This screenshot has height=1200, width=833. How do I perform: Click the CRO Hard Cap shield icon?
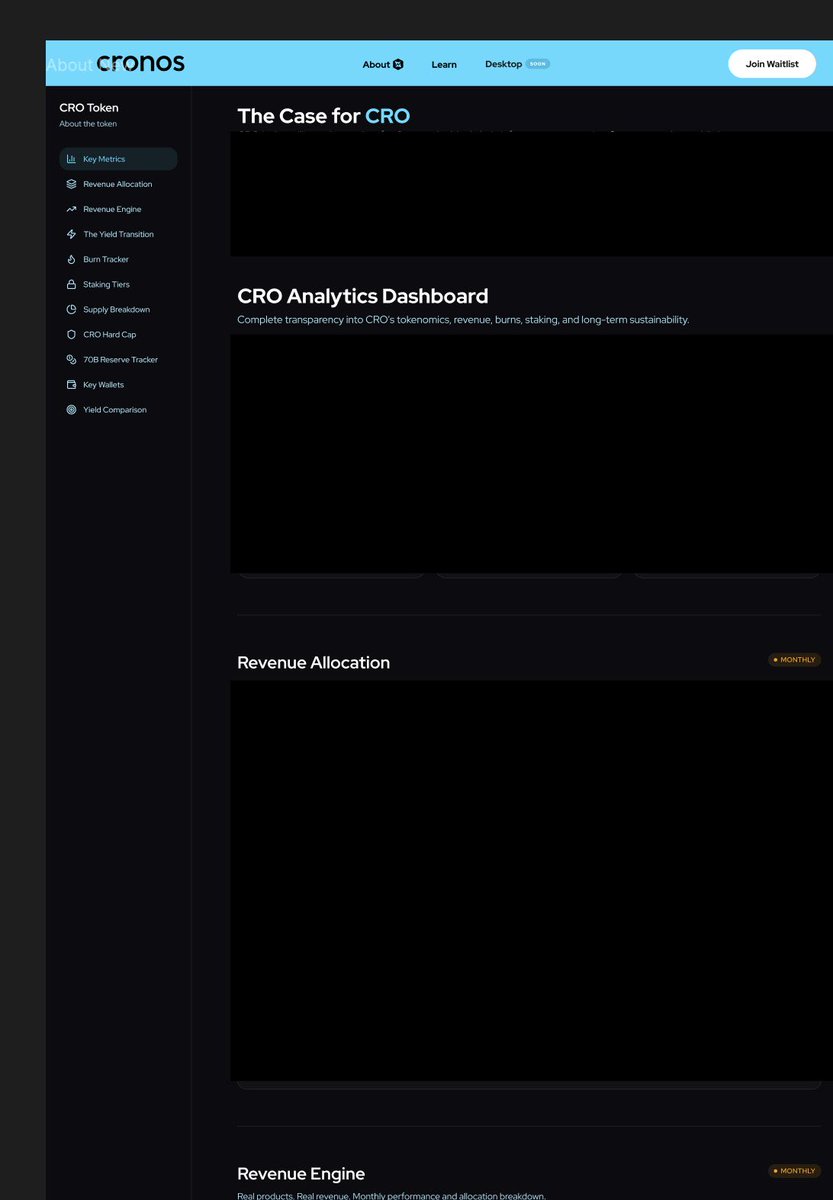click(x=71, y=334)
